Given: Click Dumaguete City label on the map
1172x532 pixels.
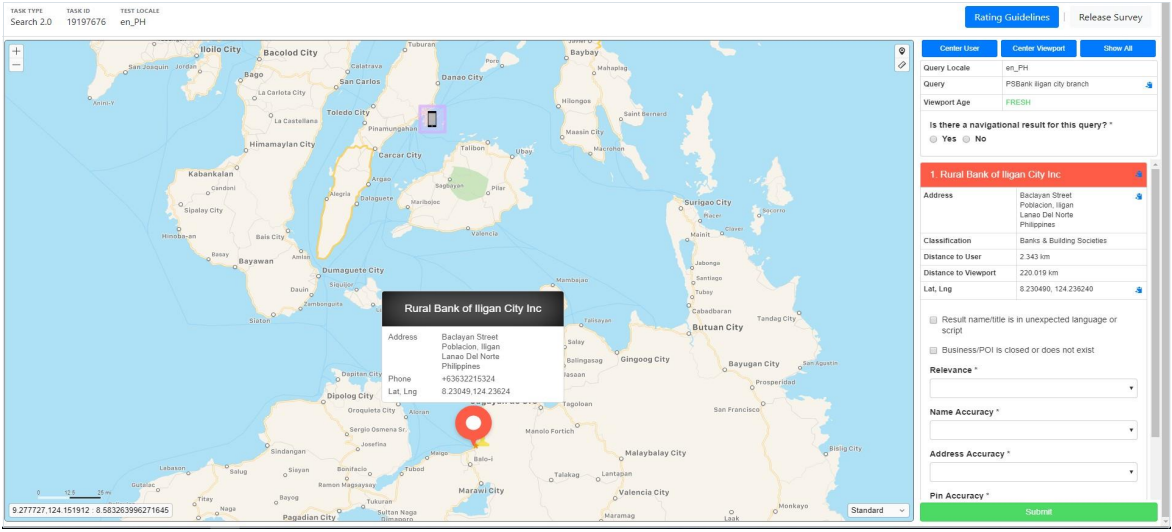Looking at the screenshot, I should pyautogui.click(x=352, y=270).
